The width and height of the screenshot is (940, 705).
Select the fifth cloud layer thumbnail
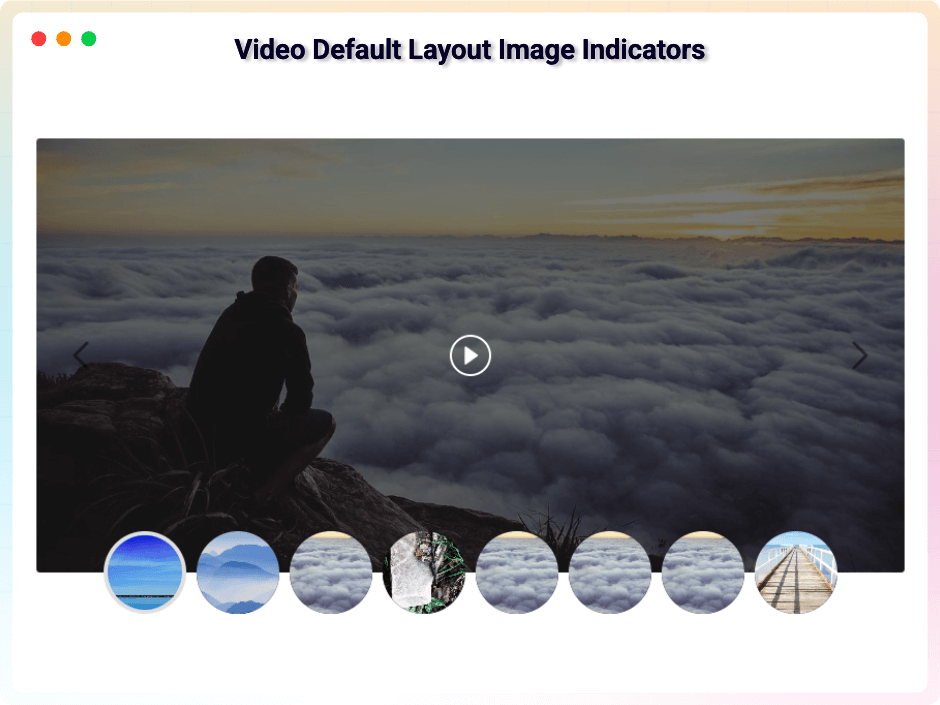tap(516, 573)
